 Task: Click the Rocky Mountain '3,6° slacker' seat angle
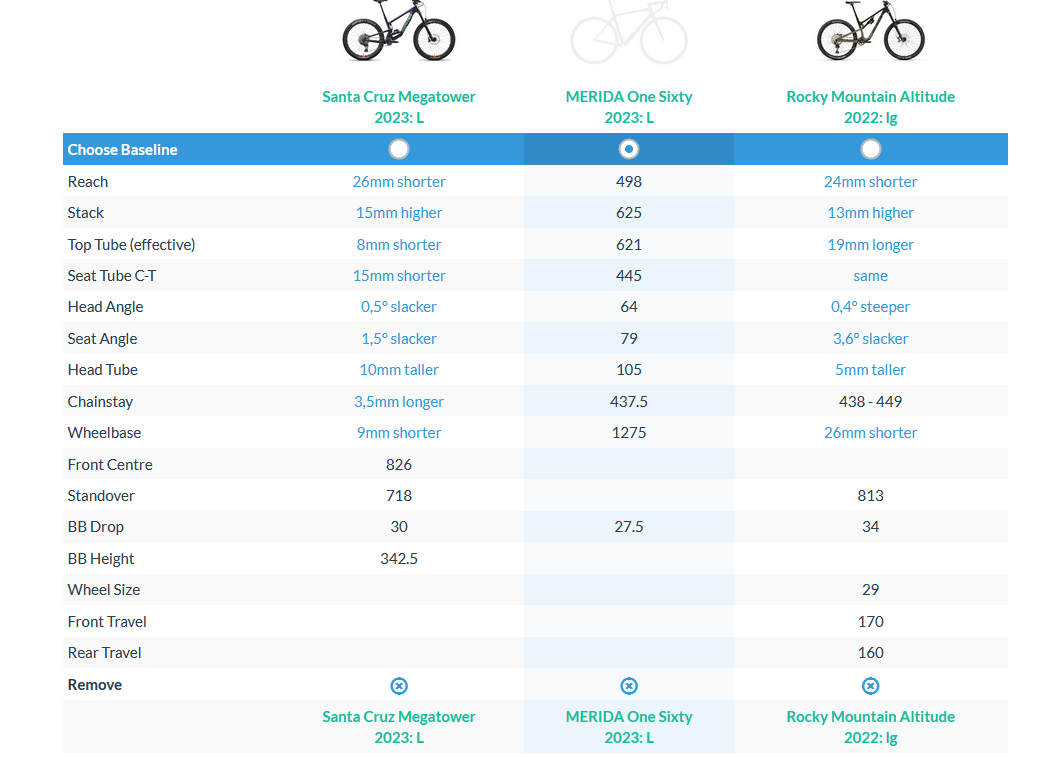click(x=871, y=339)
